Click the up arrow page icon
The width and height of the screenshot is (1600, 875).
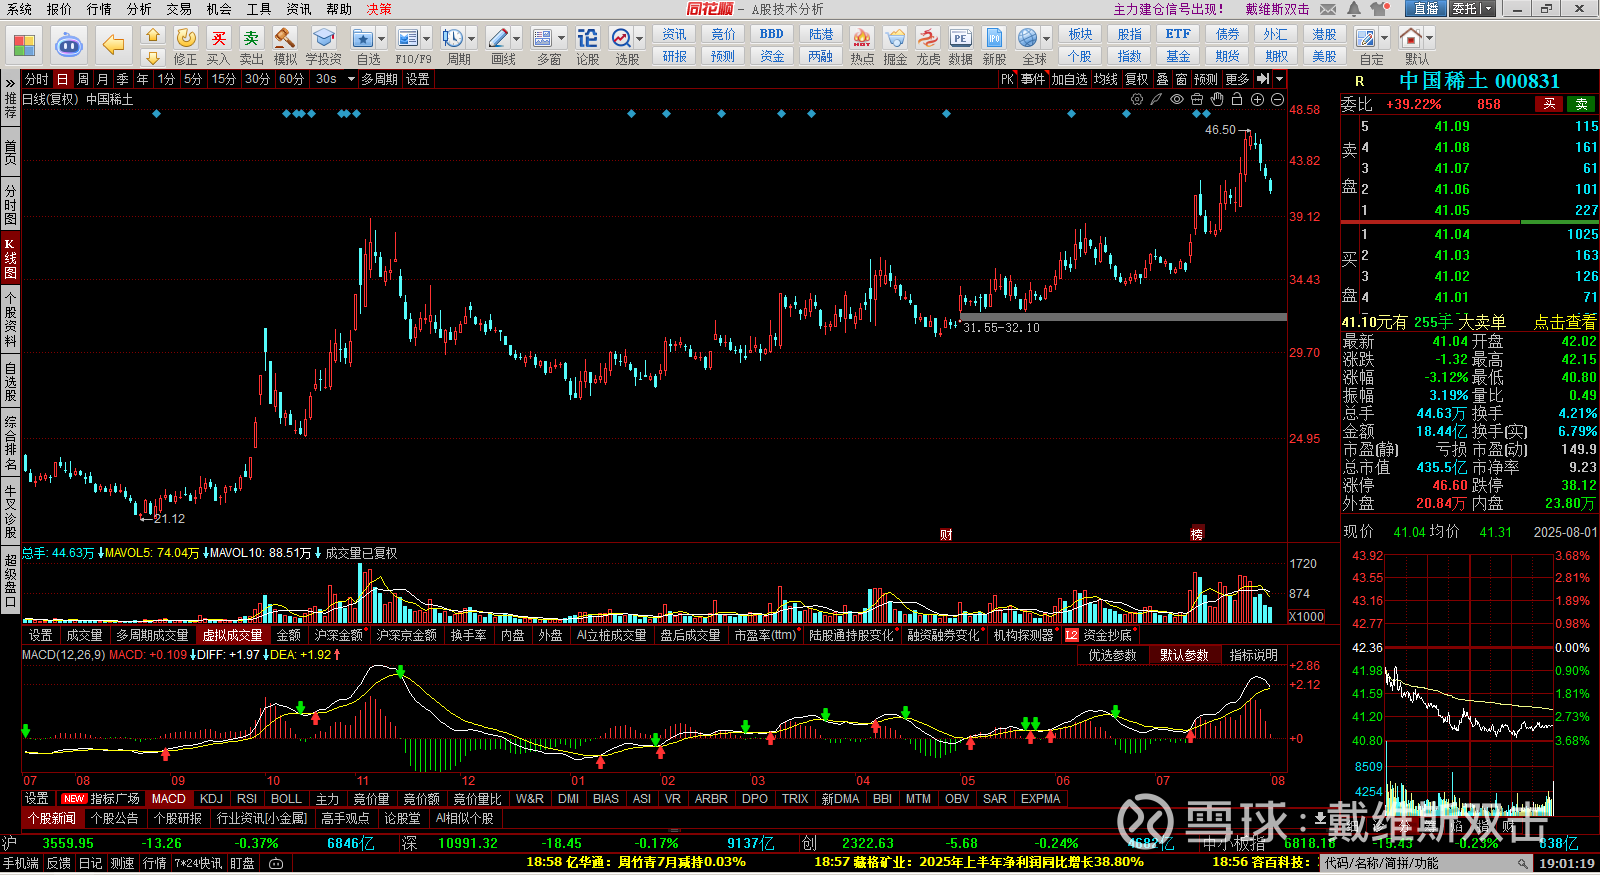click(152, 35)
